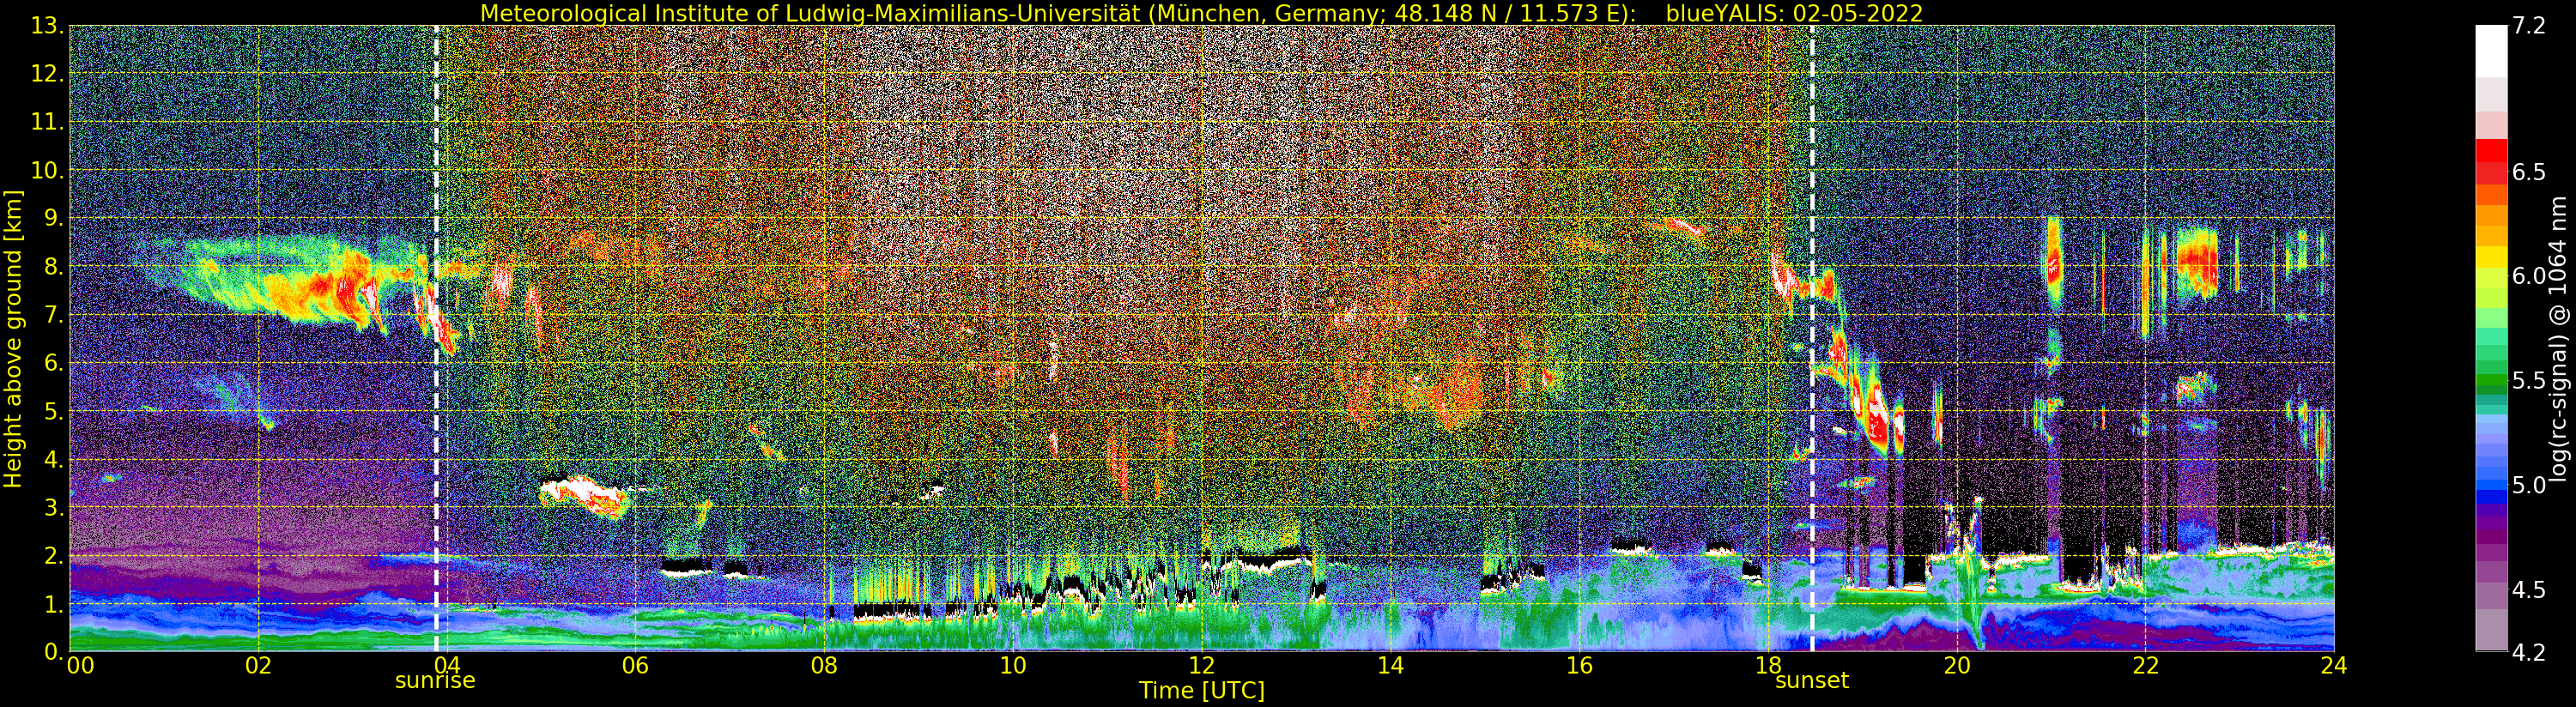The height and width of the screenshot is (707, 2576).
Task: Click the time axis tick label 02
Action: click(258, 666)
